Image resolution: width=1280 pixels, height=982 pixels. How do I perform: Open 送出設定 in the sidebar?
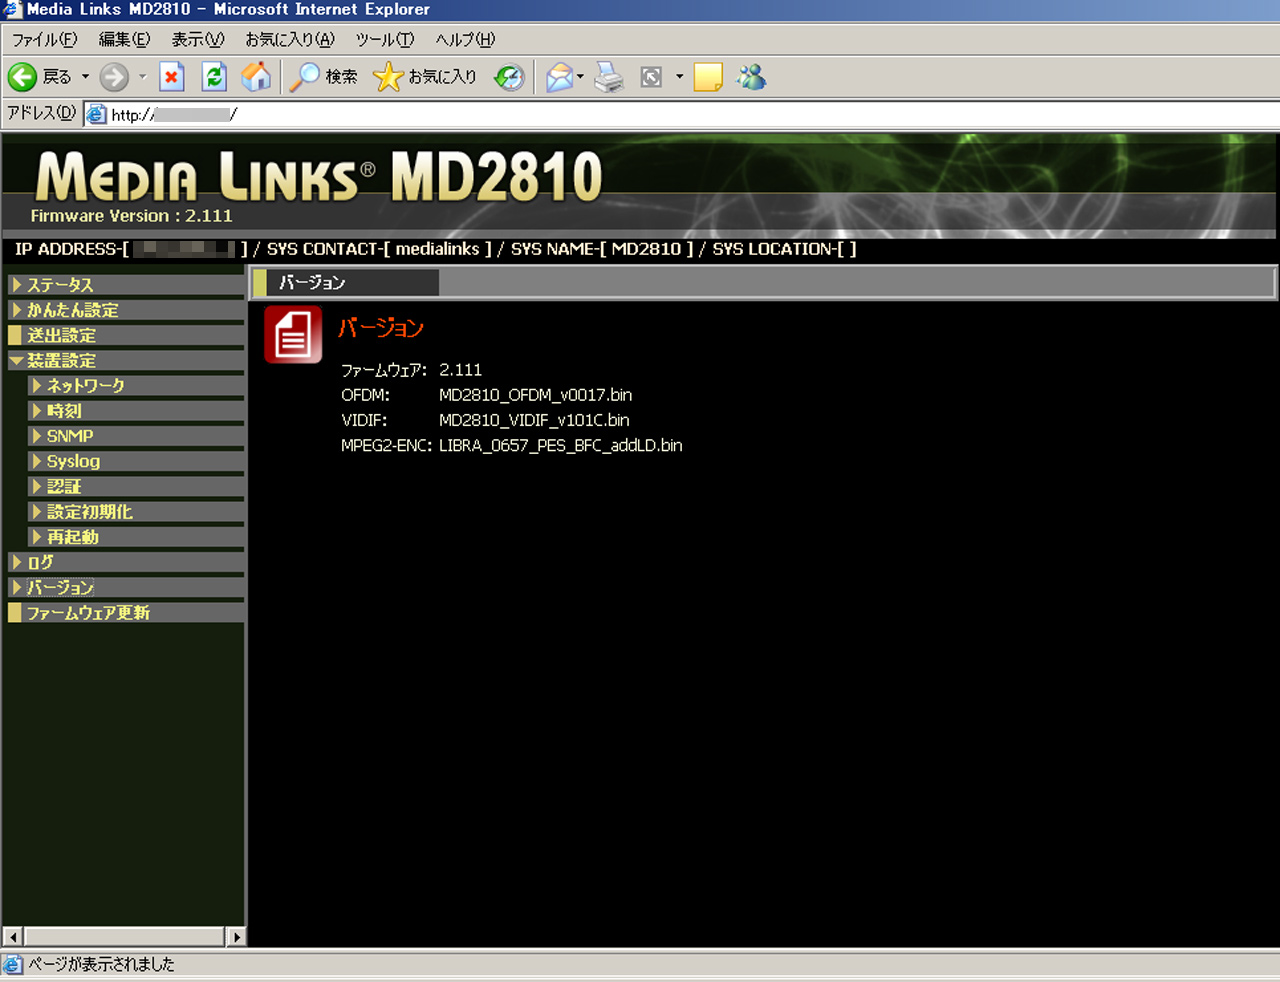point(126,335)
